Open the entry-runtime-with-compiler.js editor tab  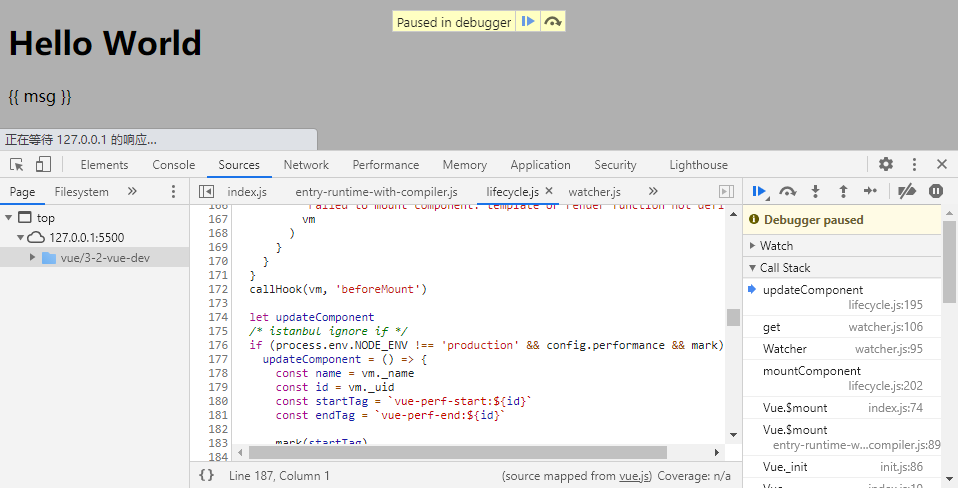(376, 192)
